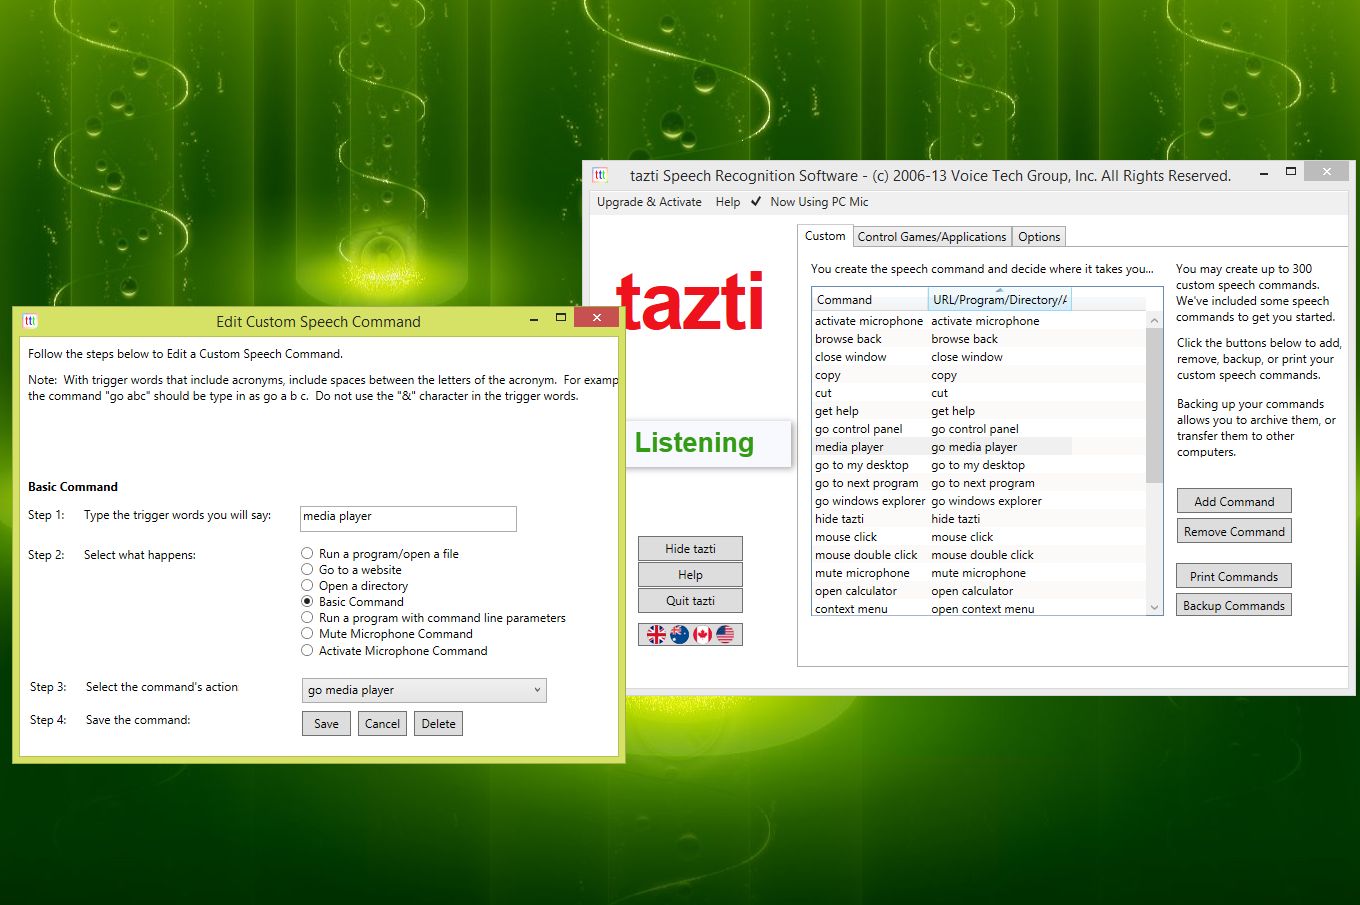Click the Edit Custom Speech Command window icon
Image resolution: width=1360 pixels, height=905 pixels.
pyautogui.click(x=30, y=321)
